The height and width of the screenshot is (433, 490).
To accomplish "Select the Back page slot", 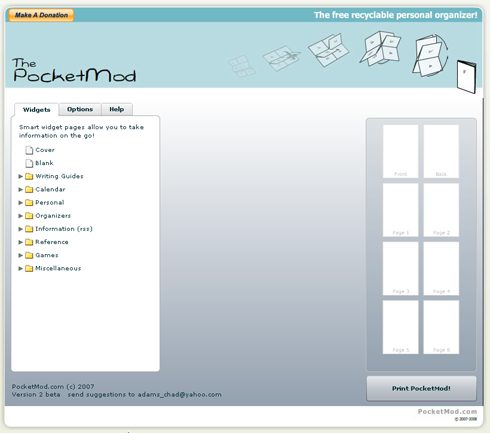I will coord(441,151).
